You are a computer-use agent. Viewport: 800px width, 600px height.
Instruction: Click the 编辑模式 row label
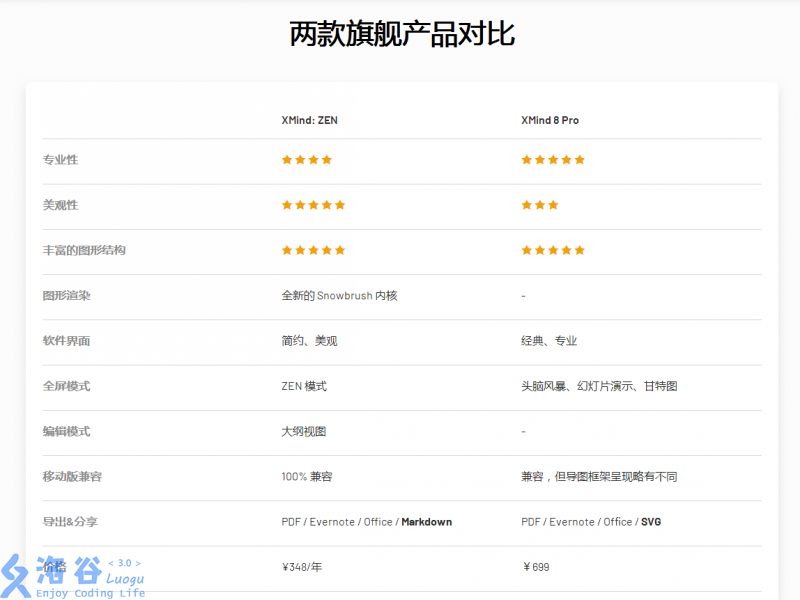[66, 432]
